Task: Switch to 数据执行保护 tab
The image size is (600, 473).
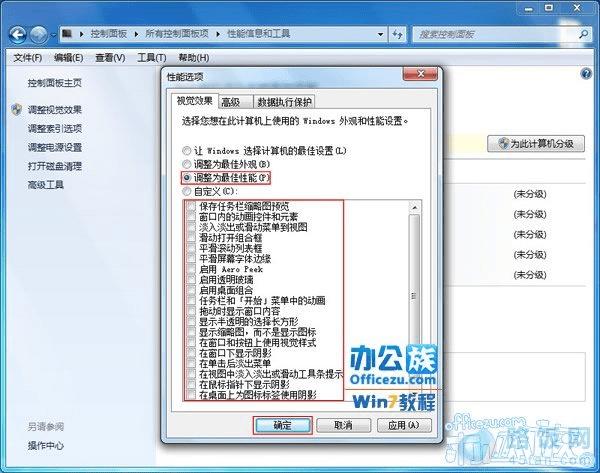Action: click(284, 102)
